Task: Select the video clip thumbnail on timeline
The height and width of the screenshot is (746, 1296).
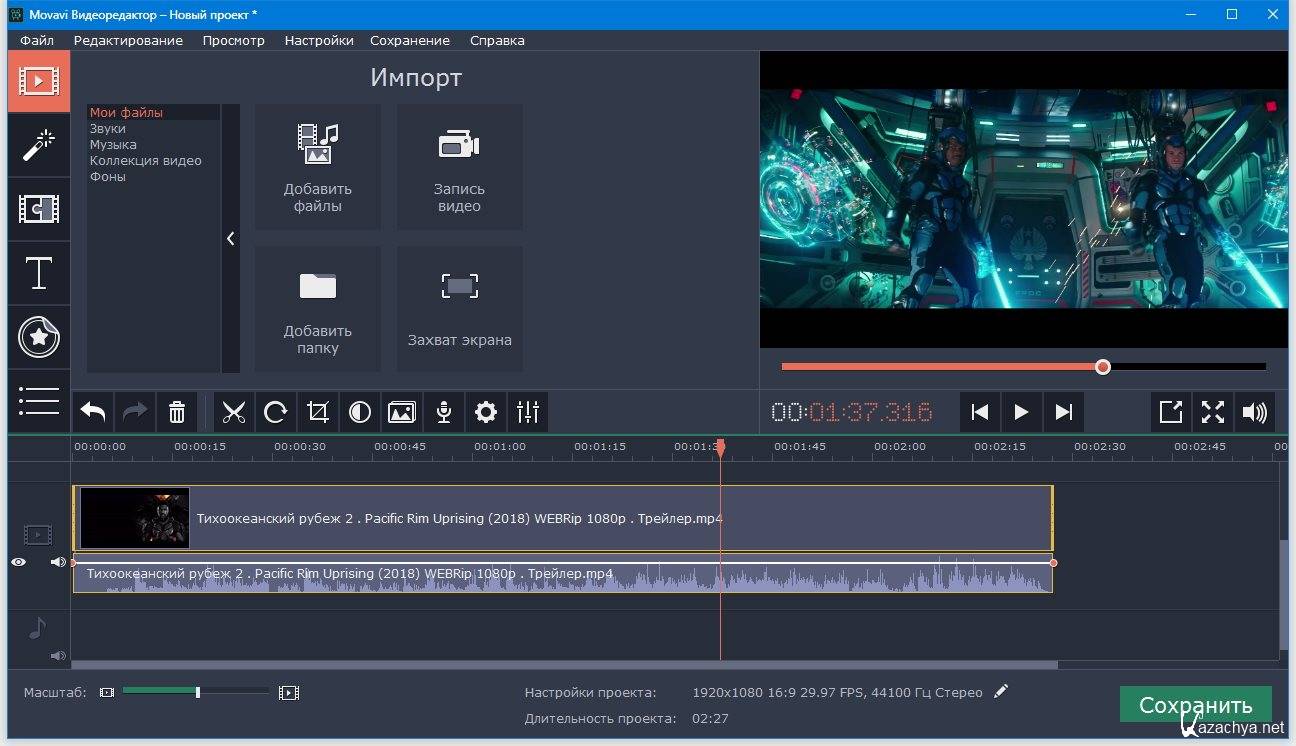Action: (x=135, y=518)
